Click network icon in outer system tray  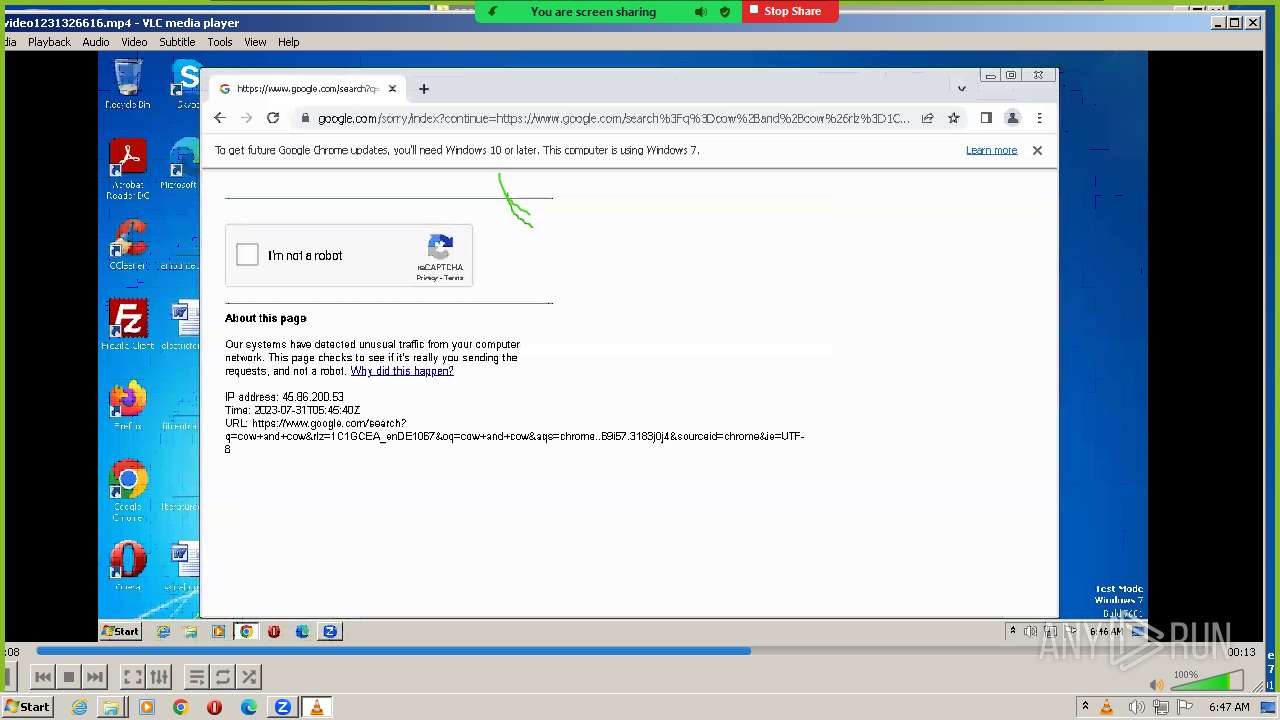tap(1160, 707)
